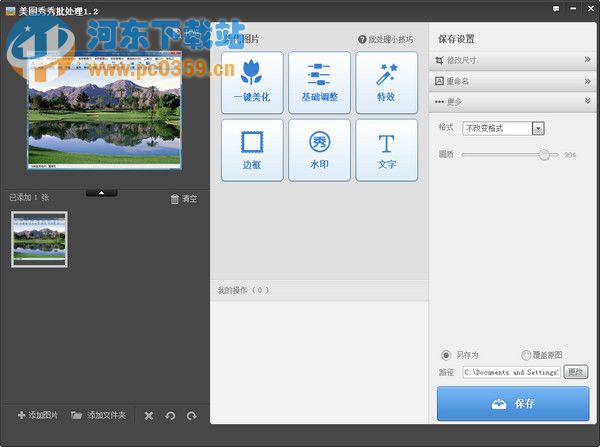
Task: Open the 一键美化 one-click beautify tool
Action: tap(252, 83)
